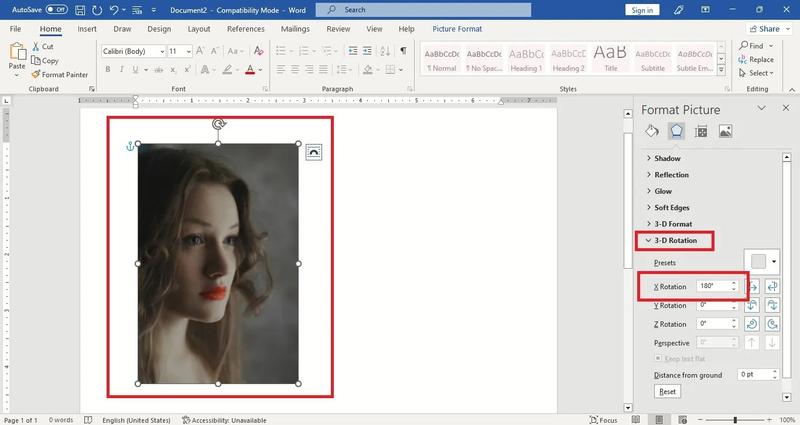
Task: Toggle the AutoSave switch
Action: click(57, 10)
